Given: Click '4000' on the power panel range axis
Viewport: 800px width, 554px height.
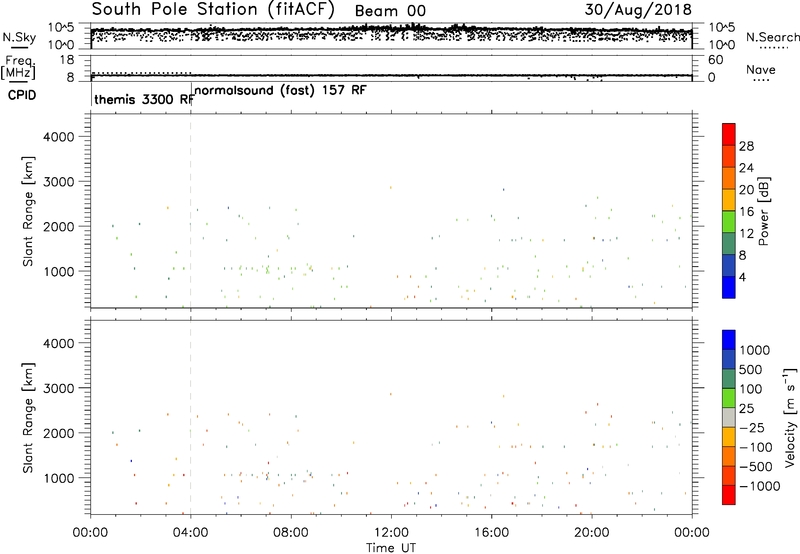Looking at the screenshot, I should (58, 137).
